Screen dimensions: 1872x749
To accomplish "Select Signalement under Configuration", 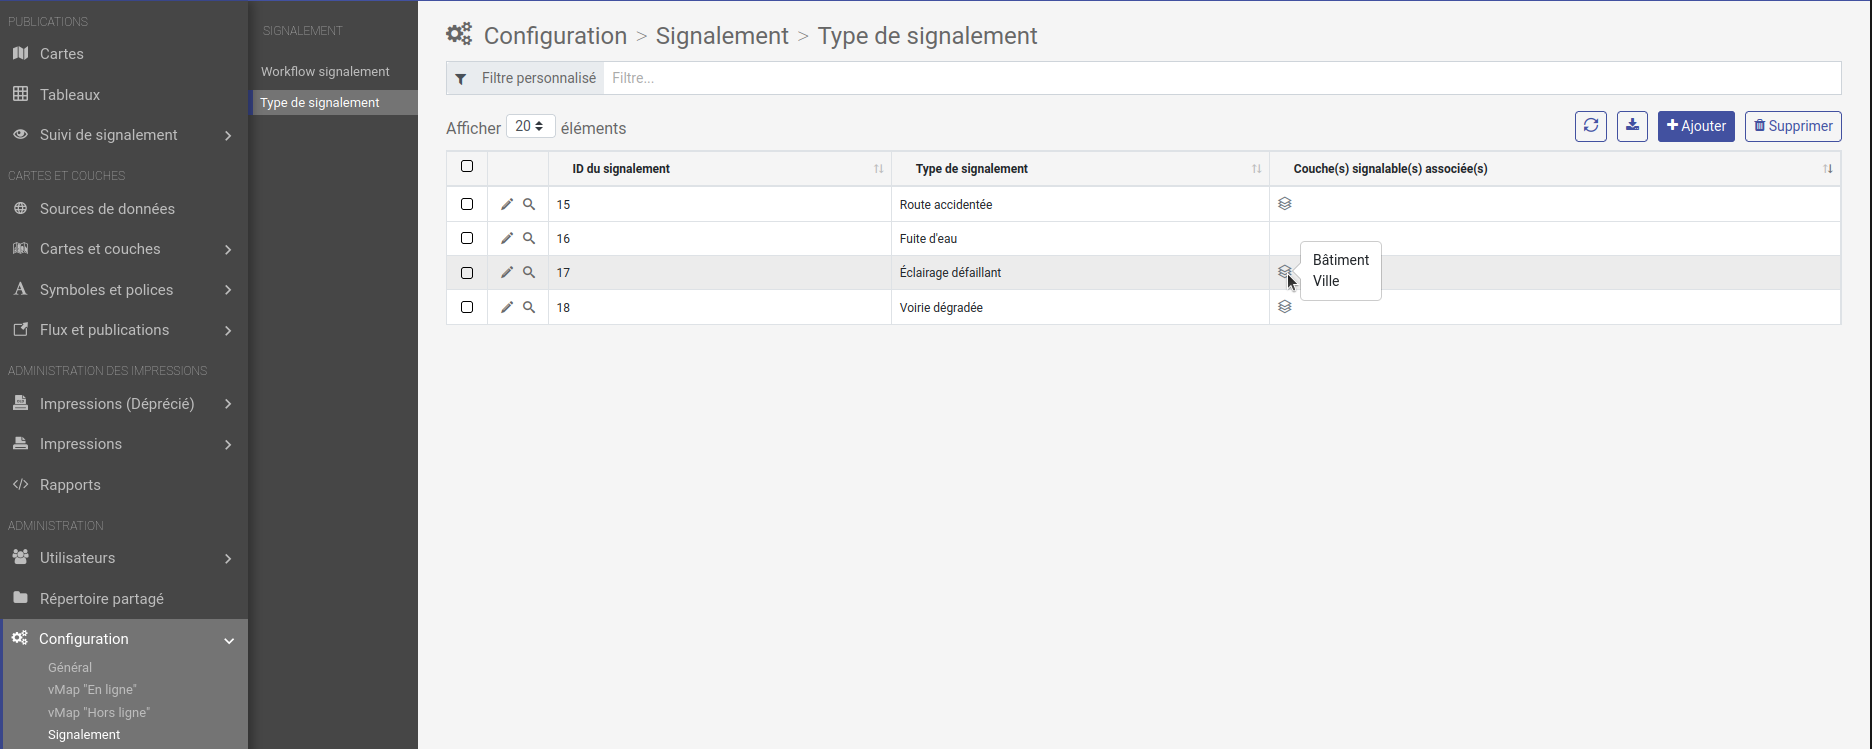I will click(84, 735).
